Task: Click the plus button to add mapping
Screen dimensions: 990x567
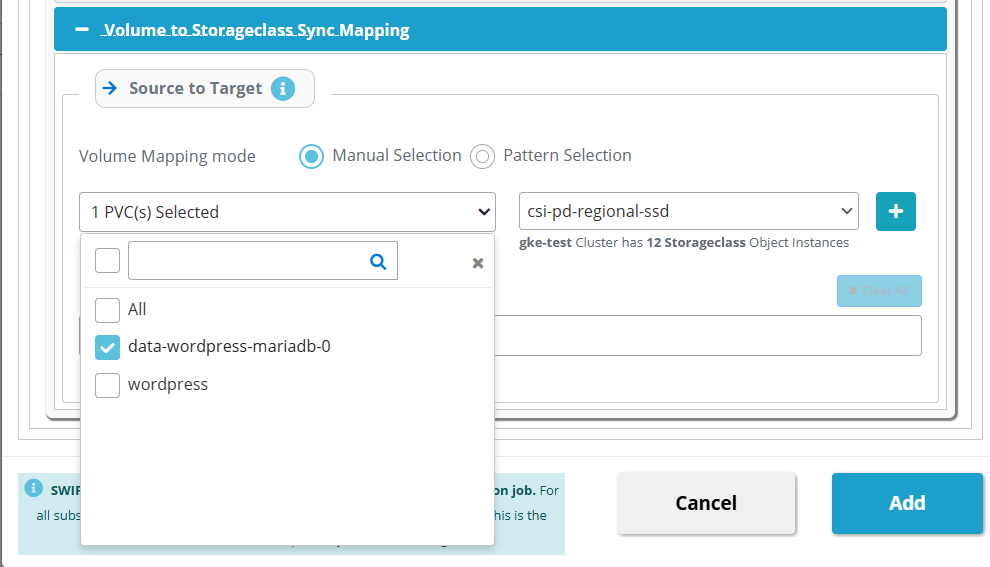Action: point(895,212)
